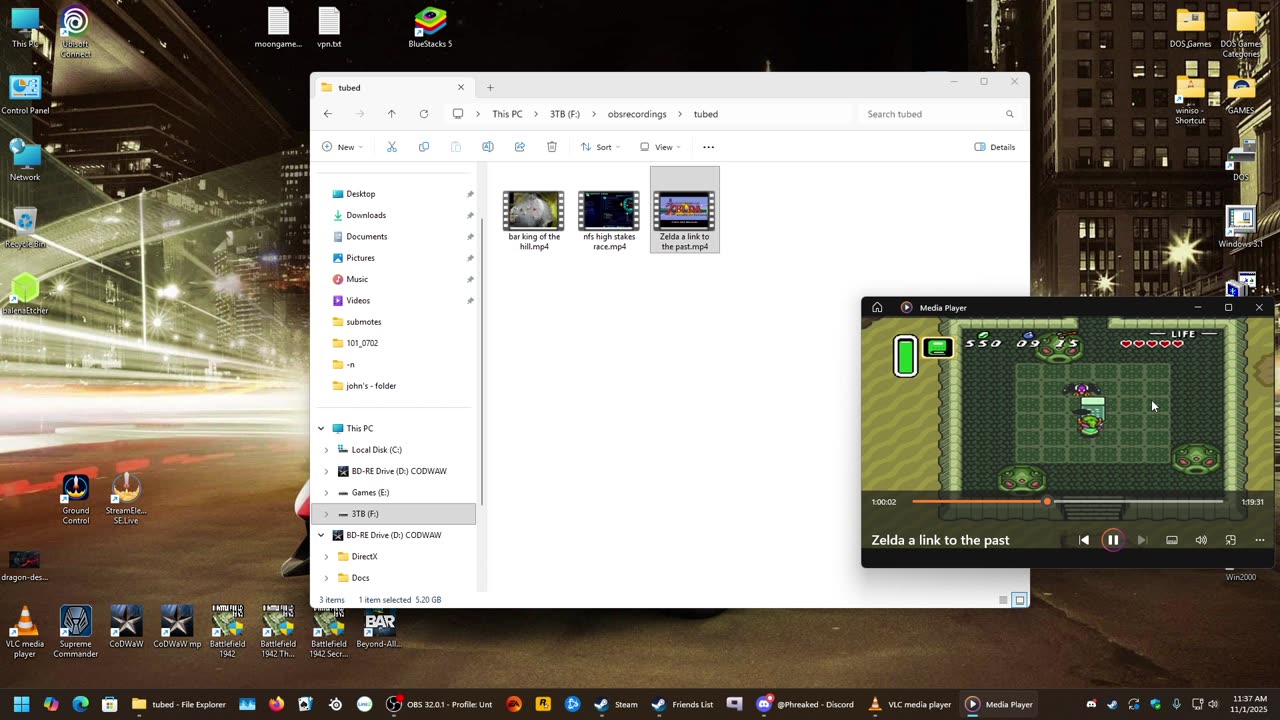Open Videos in the sidebar

pyautogui.click(x=358, y=301)
